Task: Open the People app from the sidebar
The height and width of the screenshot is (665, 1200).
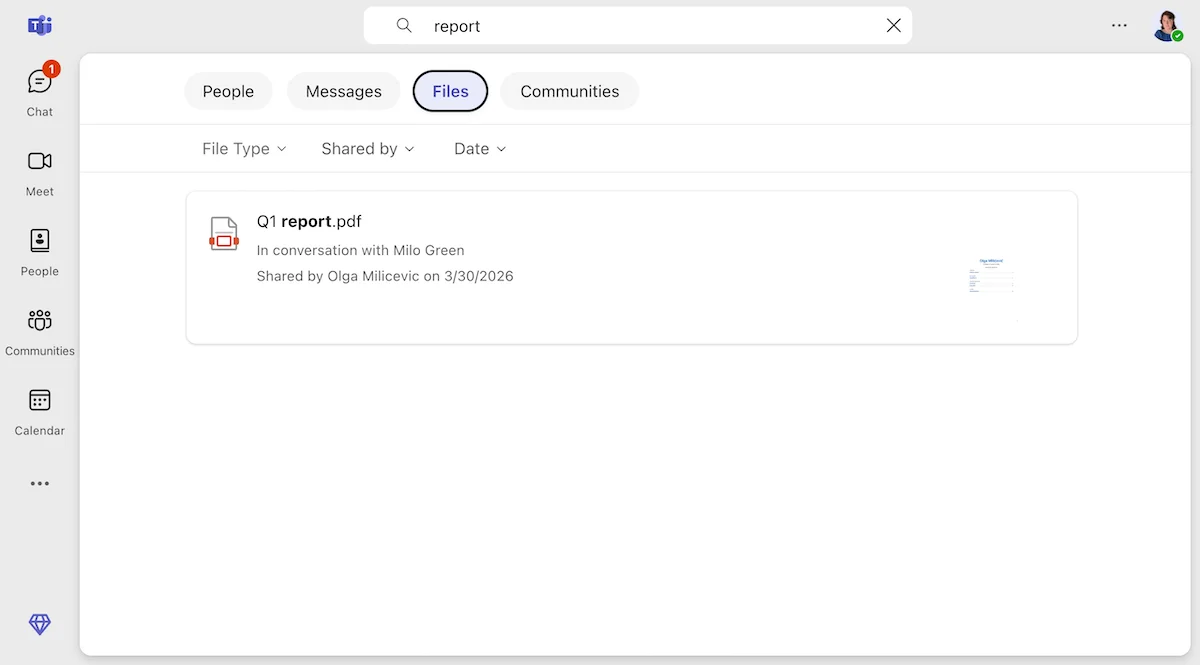Action: pos(39,250)
